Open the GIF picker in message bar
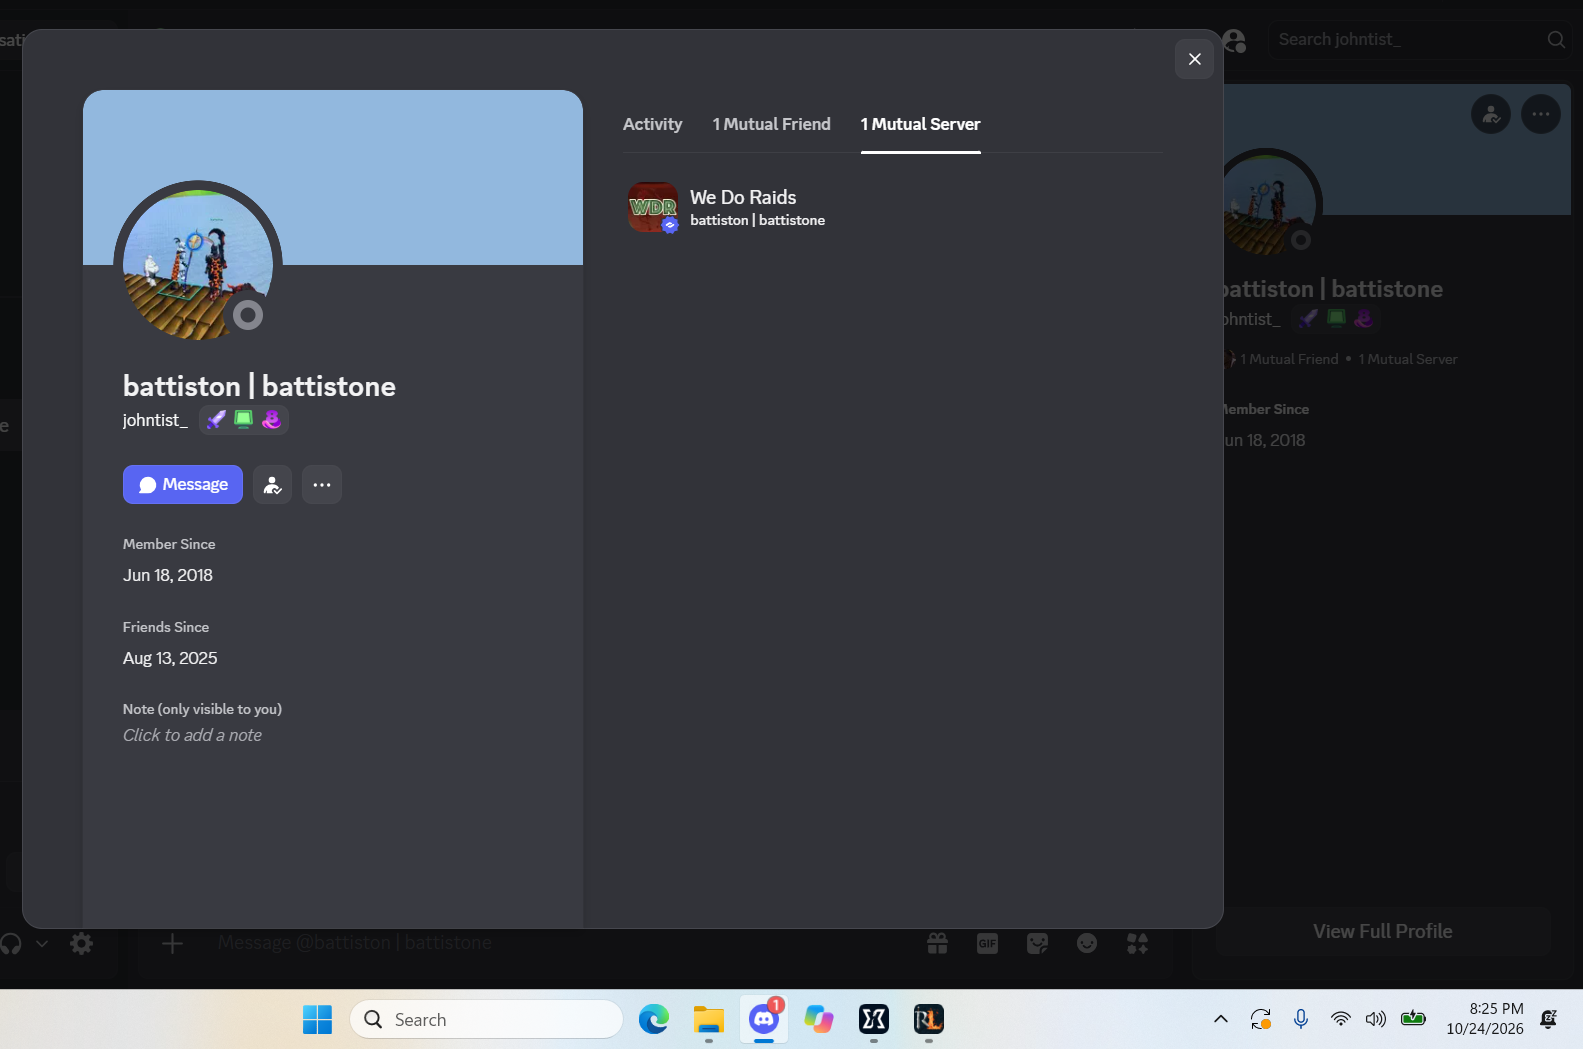This screenshot has height=1049, width=1583. (x=987, y=943)
